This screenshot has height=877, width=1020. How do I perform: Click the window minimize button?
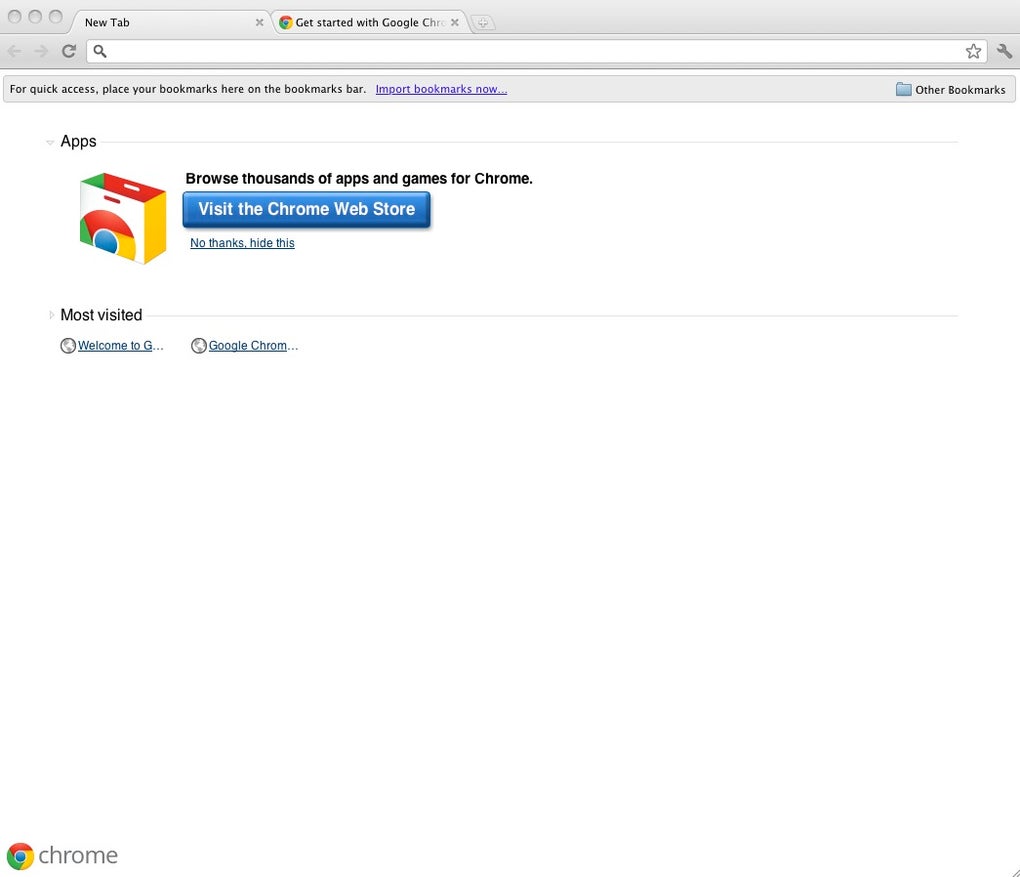[35, 16]
